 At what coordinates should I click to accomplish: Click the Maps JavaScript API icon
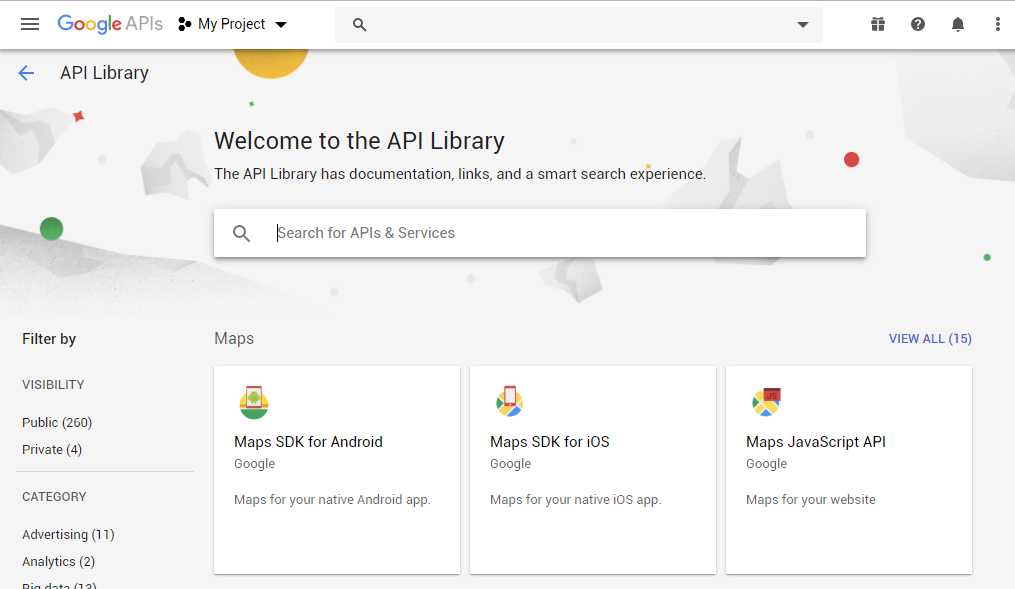[766, 402]
